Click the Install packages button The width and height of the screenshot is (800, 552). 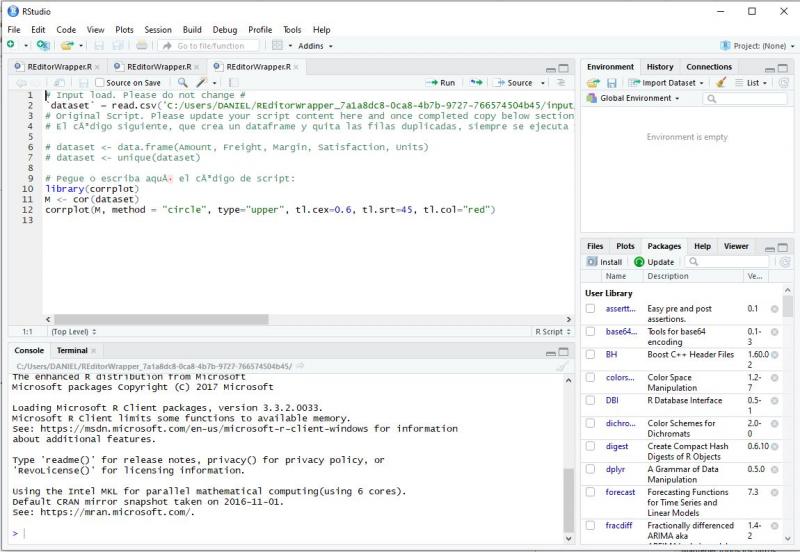pyautogui.click(x=605, y=262)
